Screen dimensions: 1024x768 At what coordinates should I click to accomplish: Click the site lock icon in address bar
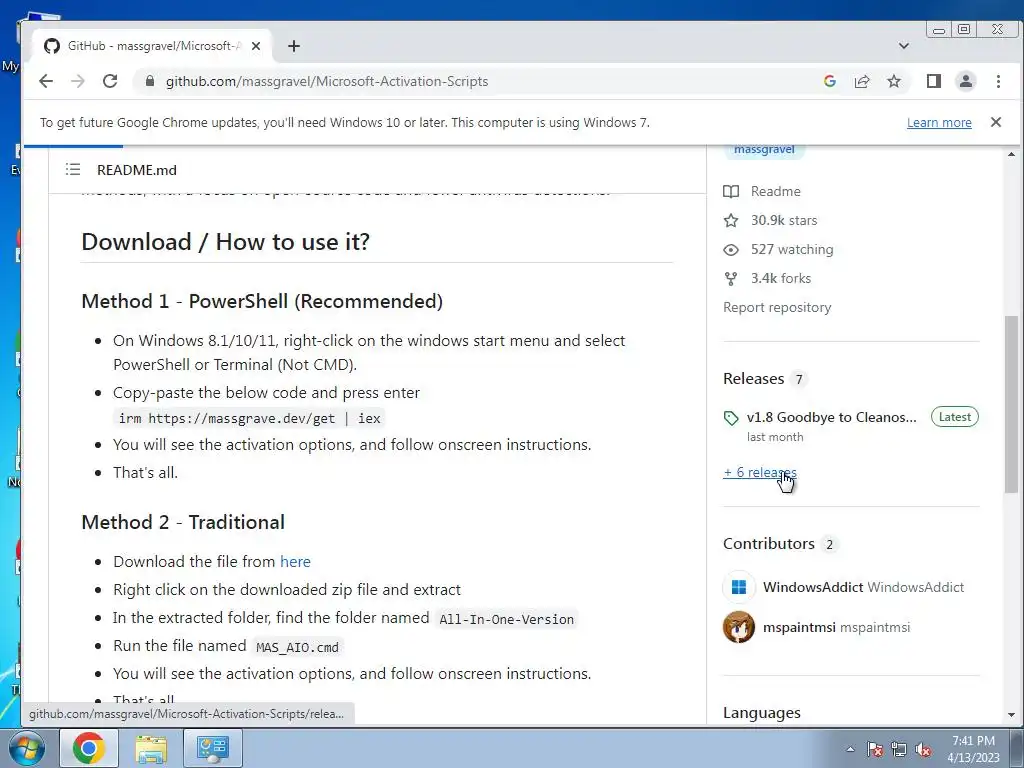[x=150, y=81]
